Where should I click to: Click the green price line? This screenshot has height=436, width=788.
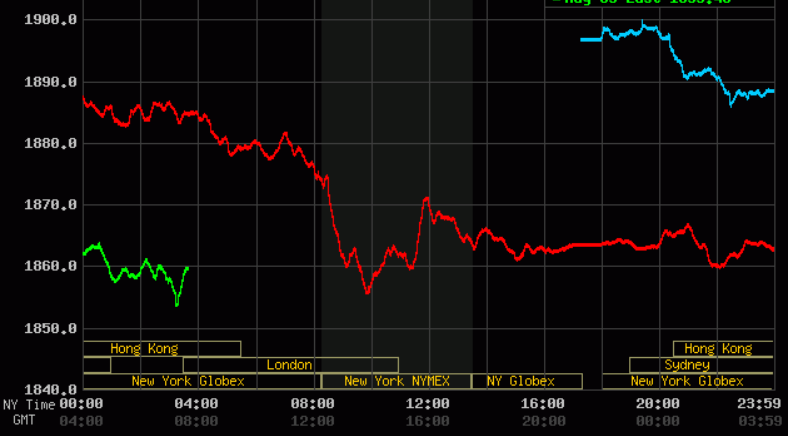pyautogui.click(x=120, y=272)
